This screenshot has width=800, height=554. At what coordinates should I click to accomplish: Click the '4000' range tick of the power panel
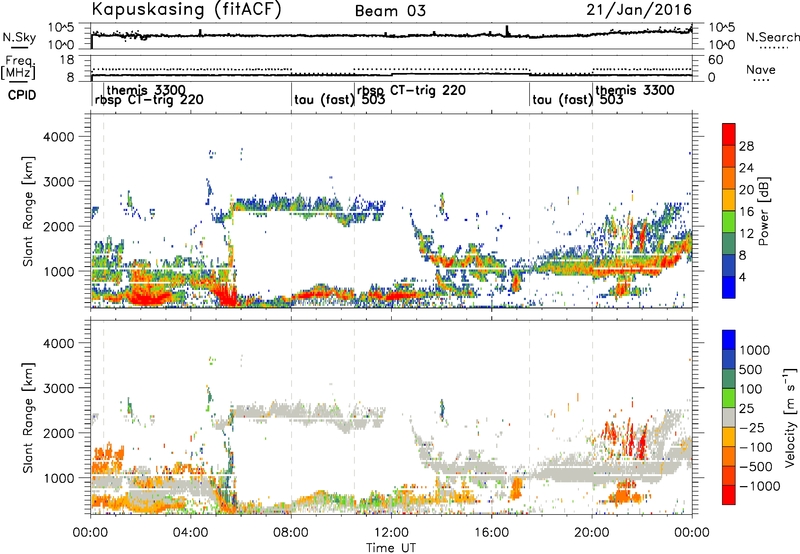click(x=59, y=137)
